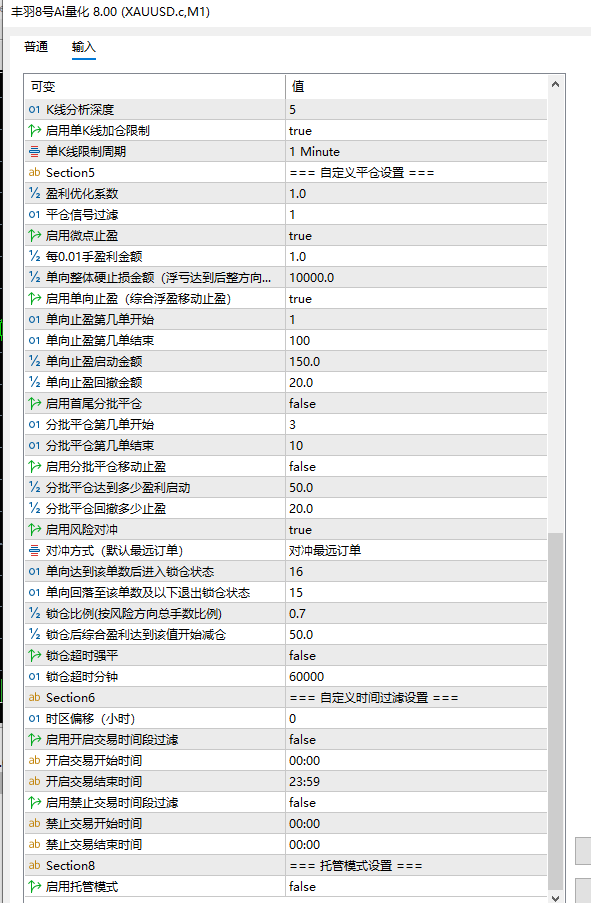
Task: Click the integer icon beside 分批平仓第几单开始
Action: 35,425
